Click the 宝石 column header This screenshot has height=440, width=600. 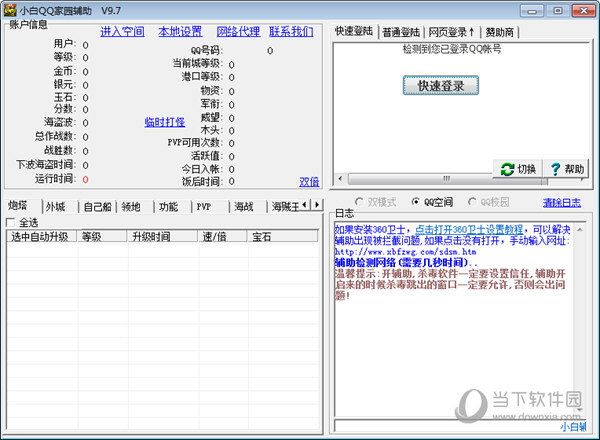282,236
